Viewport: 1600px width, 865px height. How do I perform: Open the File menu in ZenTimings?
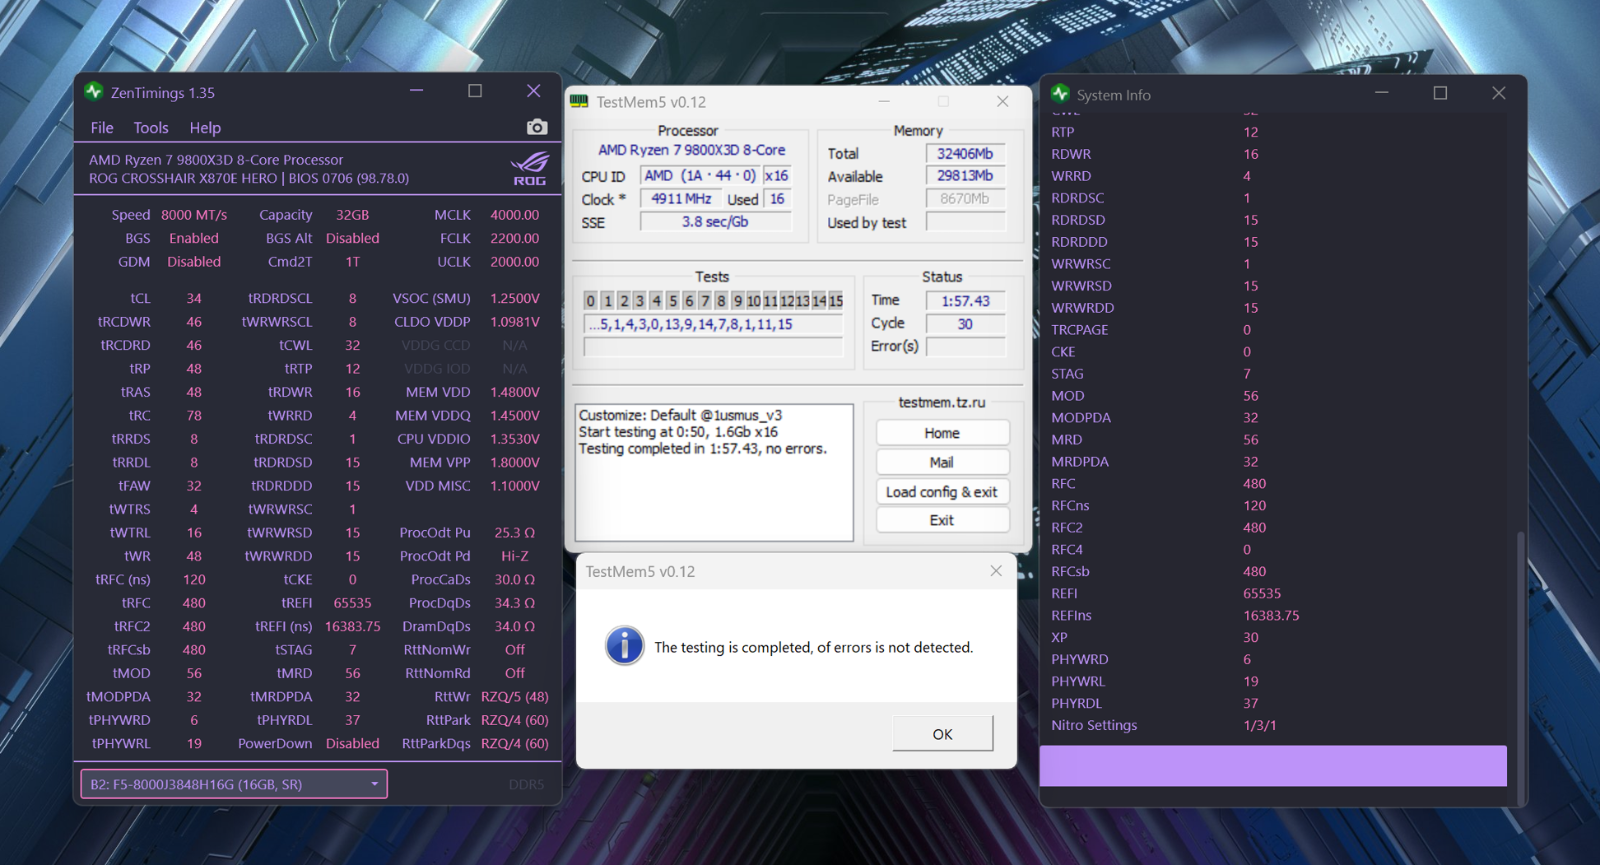tap(102, 128)
